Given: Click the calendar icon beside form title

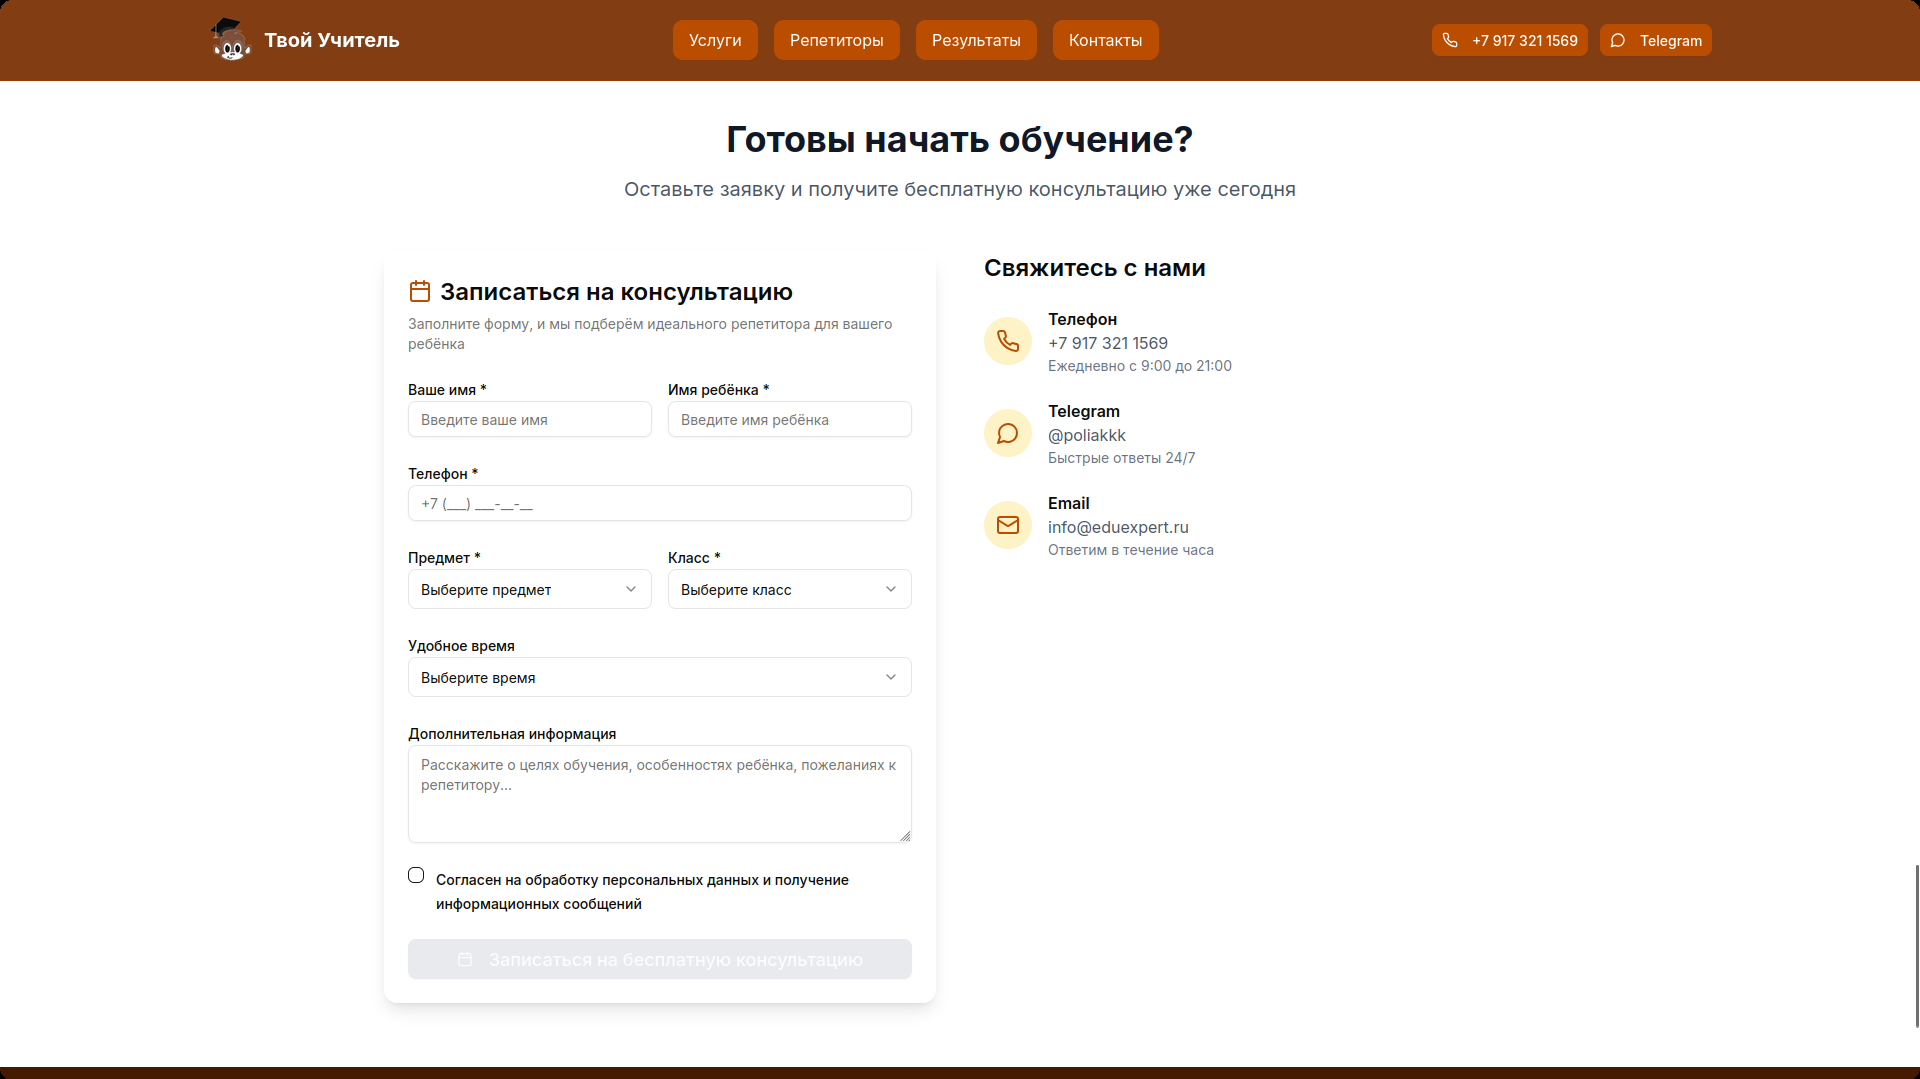Looking at the screenshot, I should pos(420,291).
